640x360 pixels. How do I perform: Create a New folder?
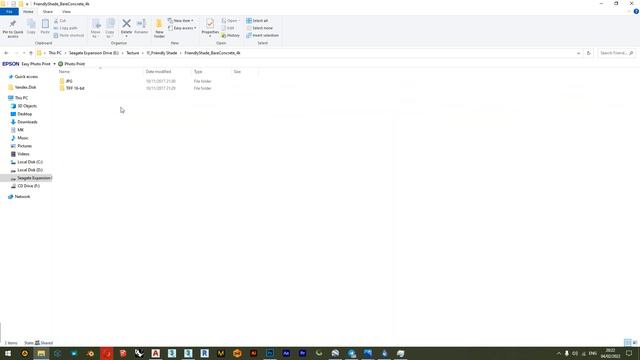tap(159, 29)
